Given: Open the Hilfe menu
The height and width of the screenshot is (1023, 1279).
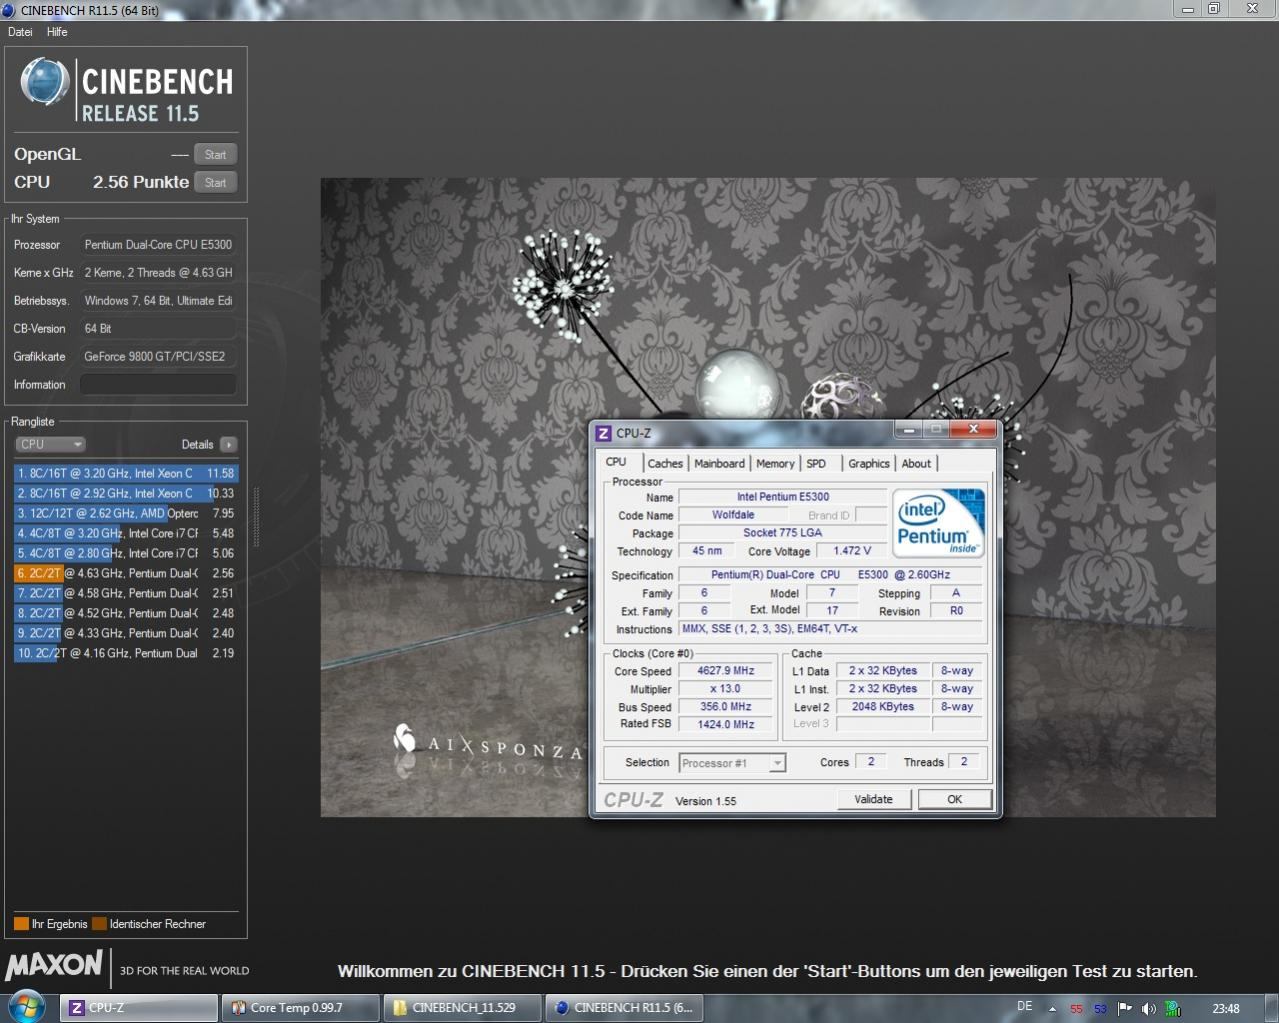Looking at the screenshot, I should pos(57,32).
